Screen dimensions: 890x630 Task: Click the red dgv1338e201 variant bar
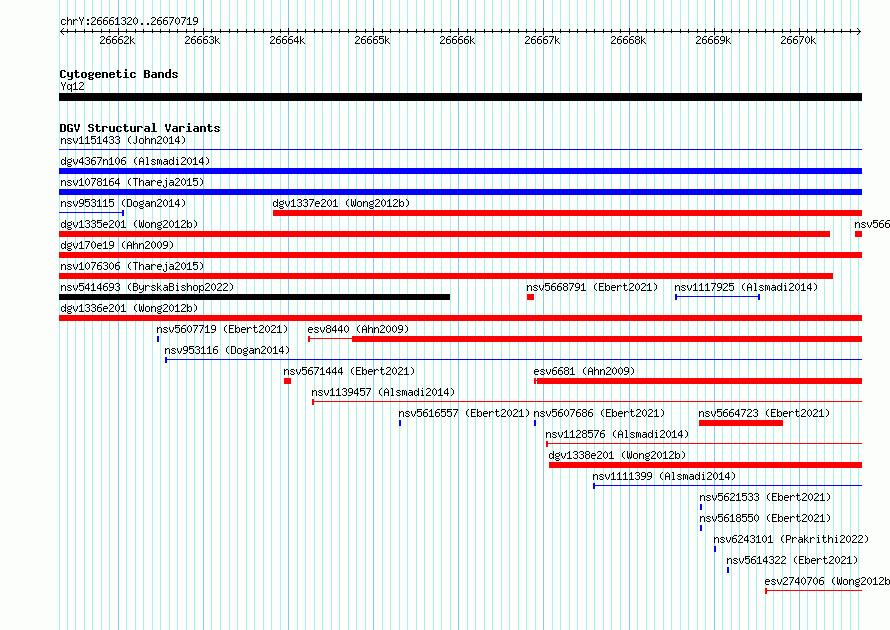click(706, 465)
